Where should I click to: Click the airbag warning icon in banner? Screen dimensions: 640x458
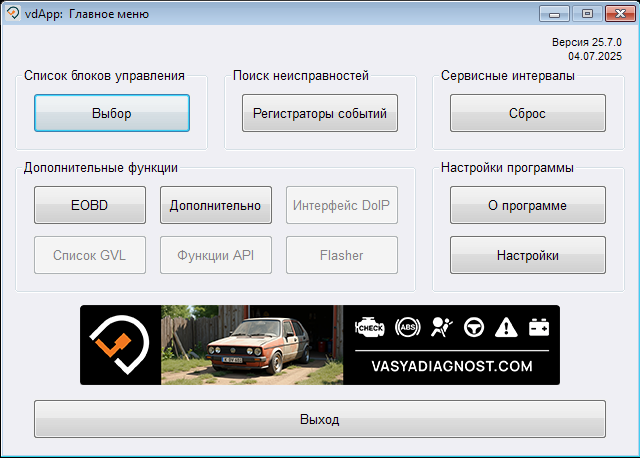[x=439, y=327]
